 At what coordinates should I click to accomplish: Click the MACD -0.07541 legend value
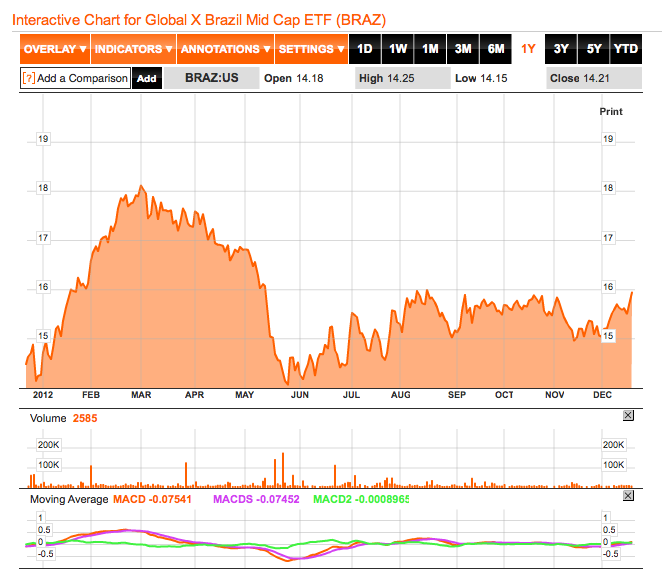click(x=152, y=499)
